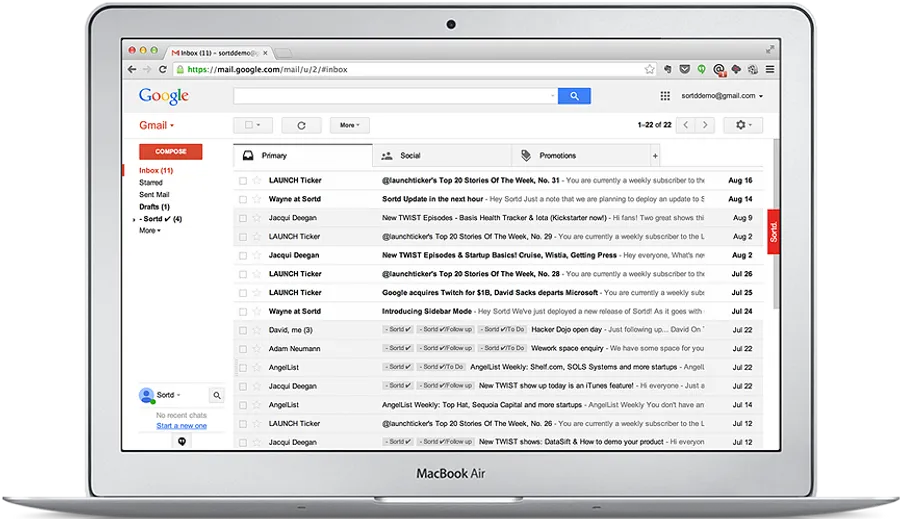Click the browser forward arrow
The height and width of the screenshot is (519, 900).
tap(147, 69)
